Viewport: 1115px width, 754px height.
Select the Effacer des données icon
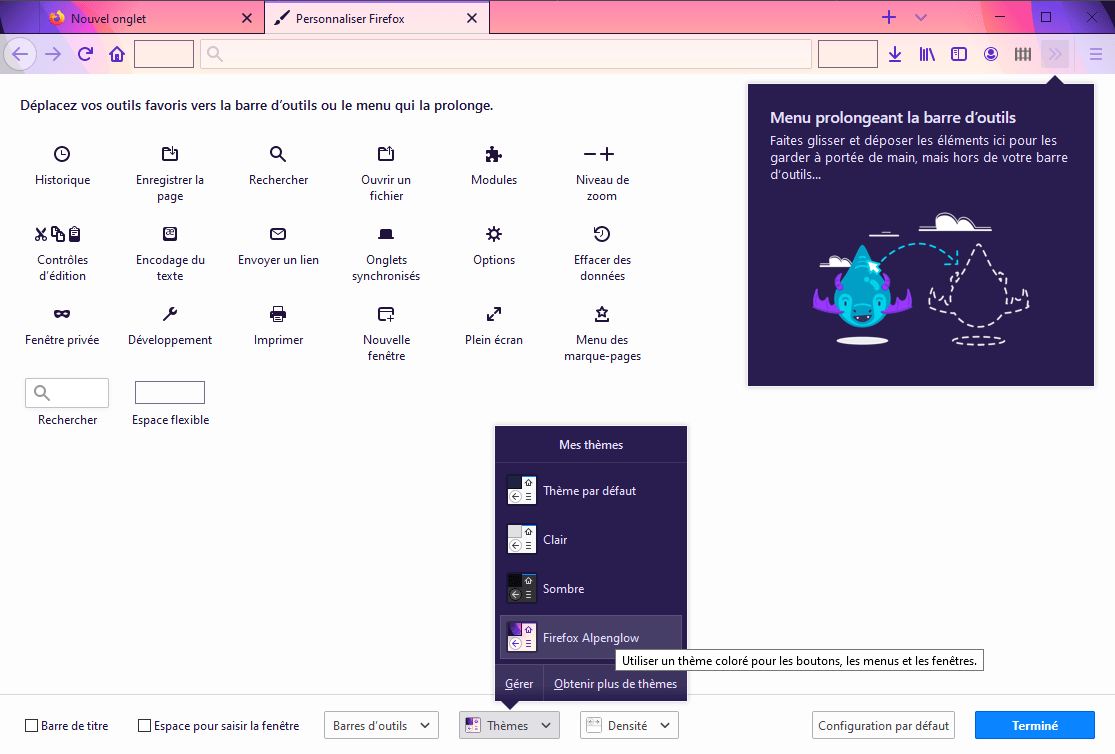602,233
